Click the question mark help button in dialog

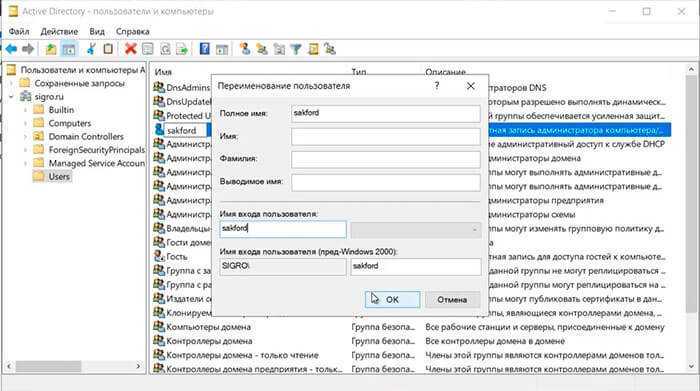[437, 86]
